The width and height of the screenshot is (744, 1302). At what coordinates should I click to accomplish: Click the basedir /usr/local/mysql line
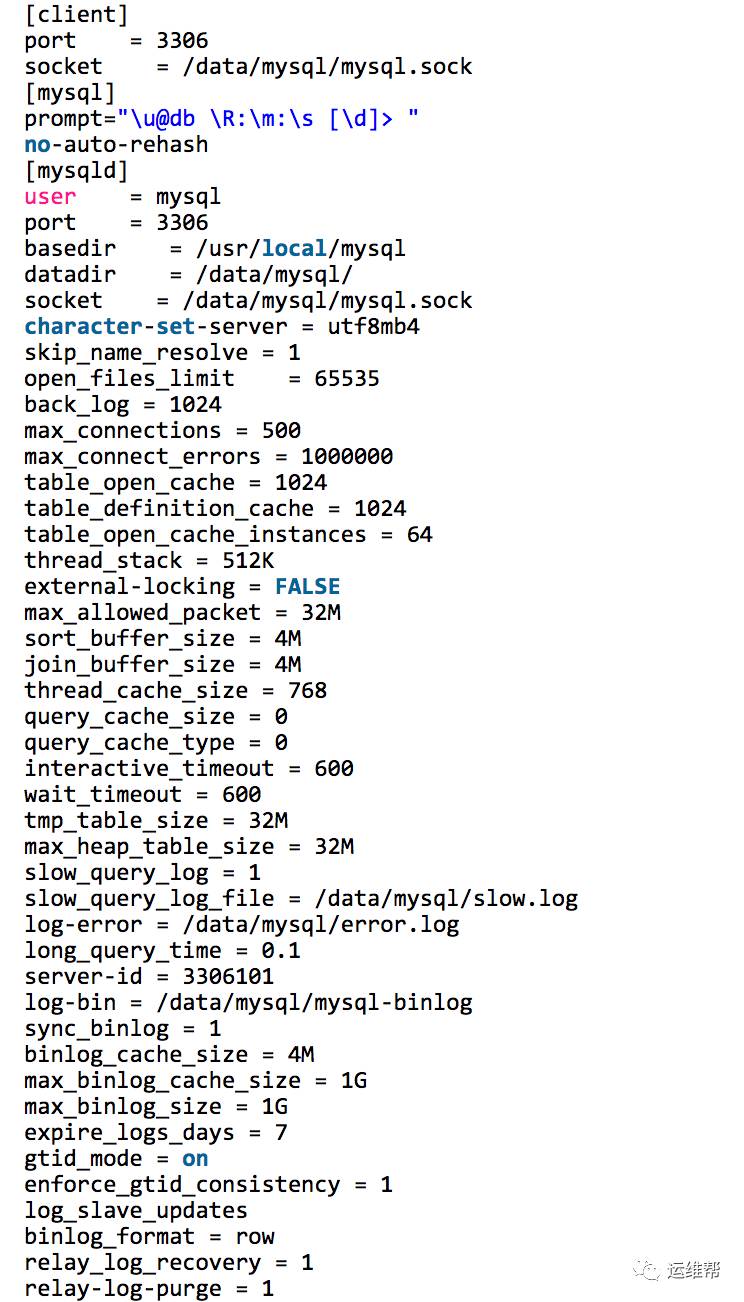(215, 249)
